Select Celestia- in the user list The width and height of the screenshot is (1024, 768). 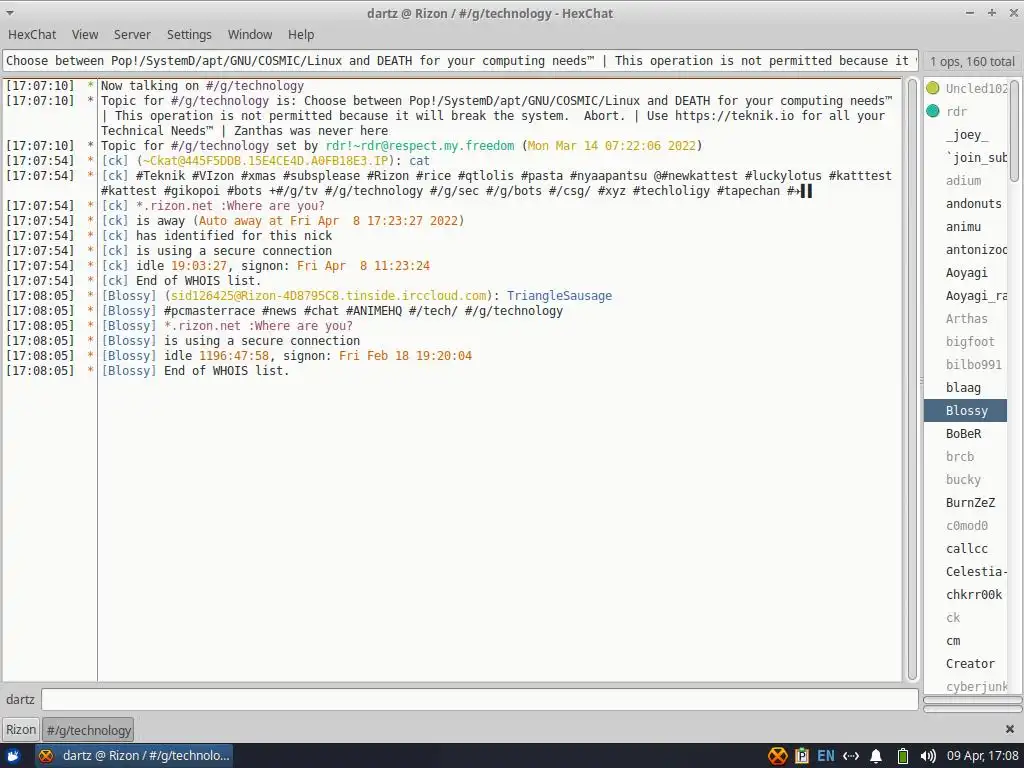coord(966,571)
